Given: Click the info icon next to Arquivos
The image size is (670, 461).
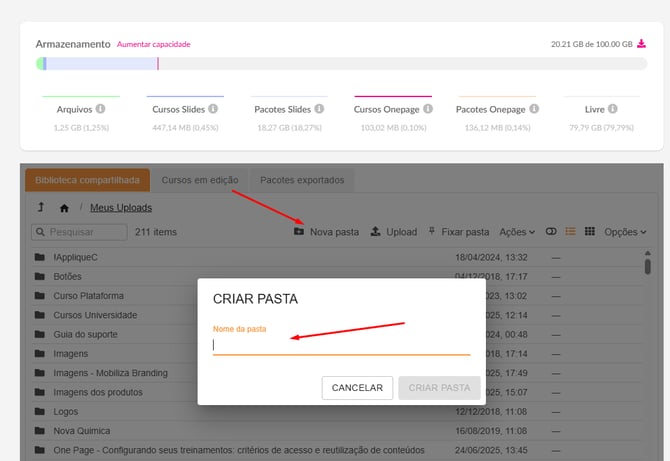Looking at the screenshot, I should point(100,109).
